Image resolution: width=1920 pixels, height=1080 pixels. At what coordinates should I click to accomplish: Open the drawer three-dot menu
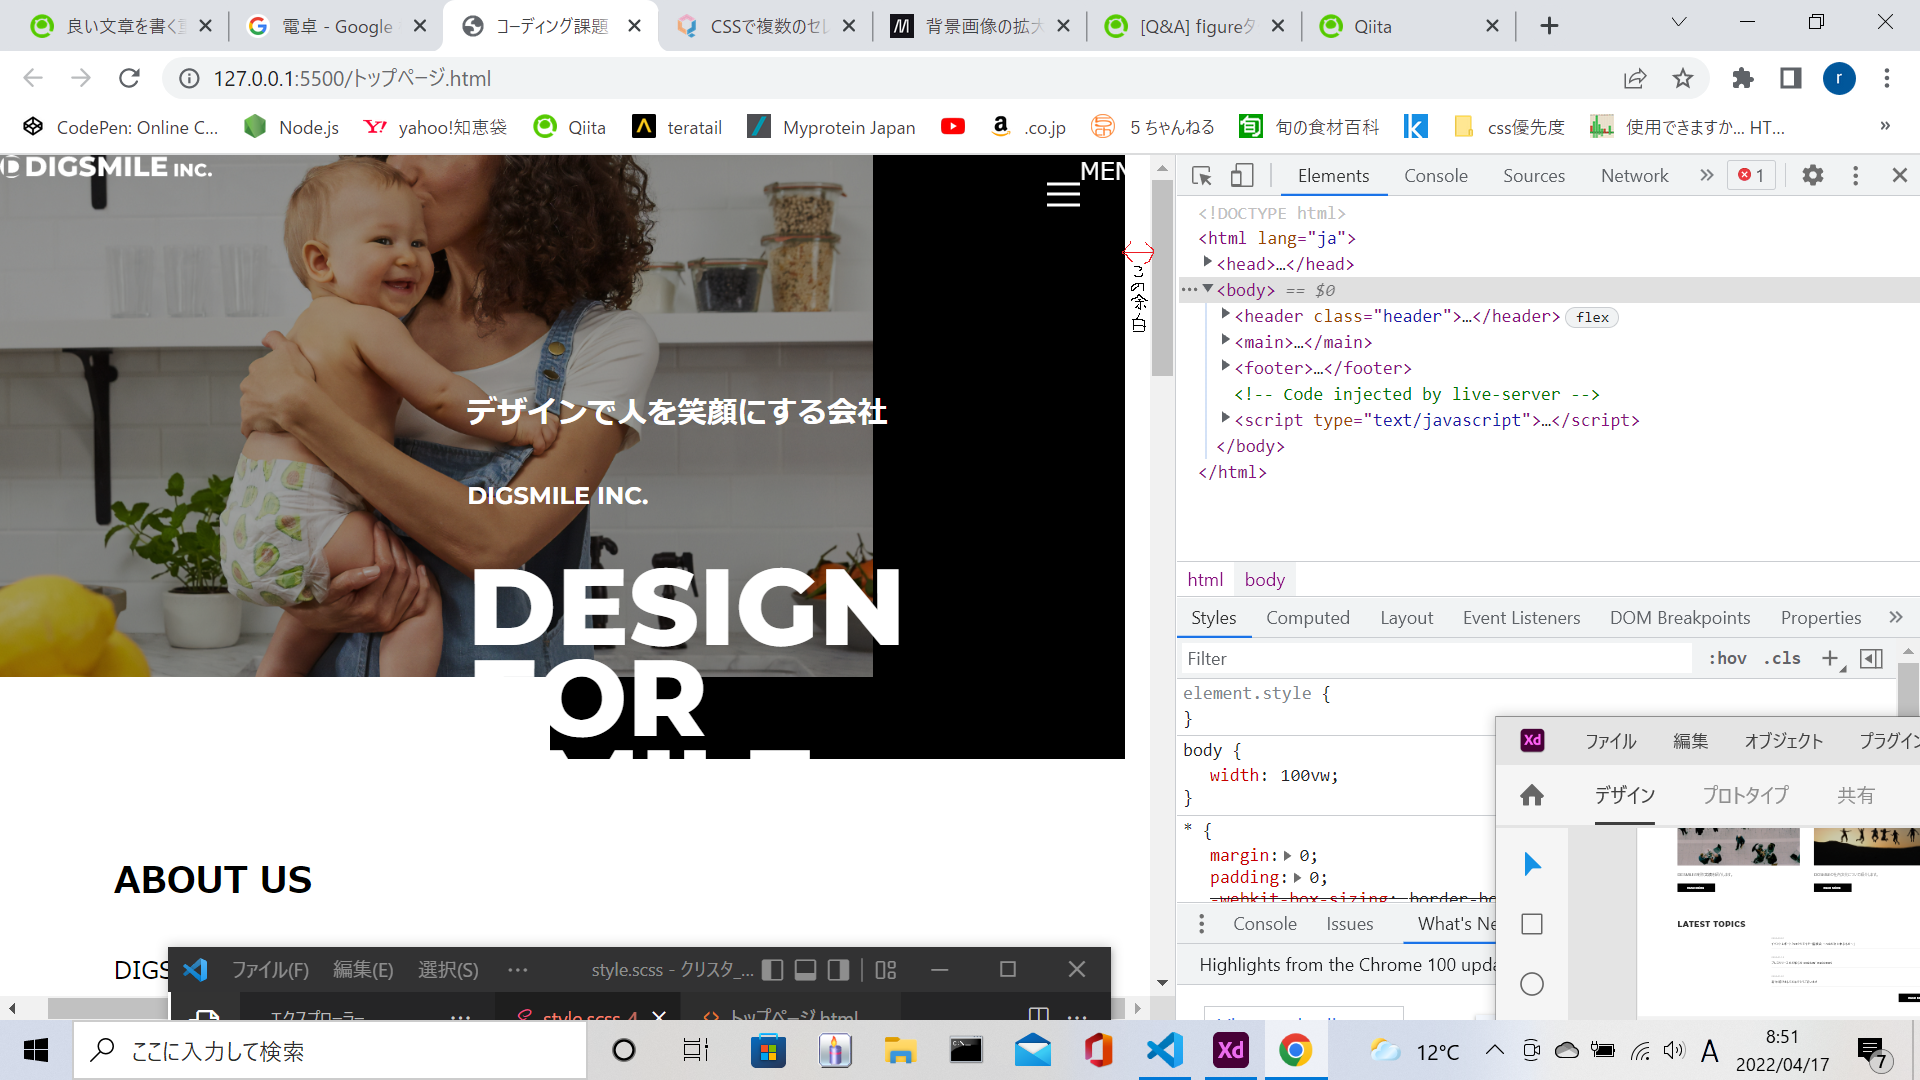tap(1201, 924)
